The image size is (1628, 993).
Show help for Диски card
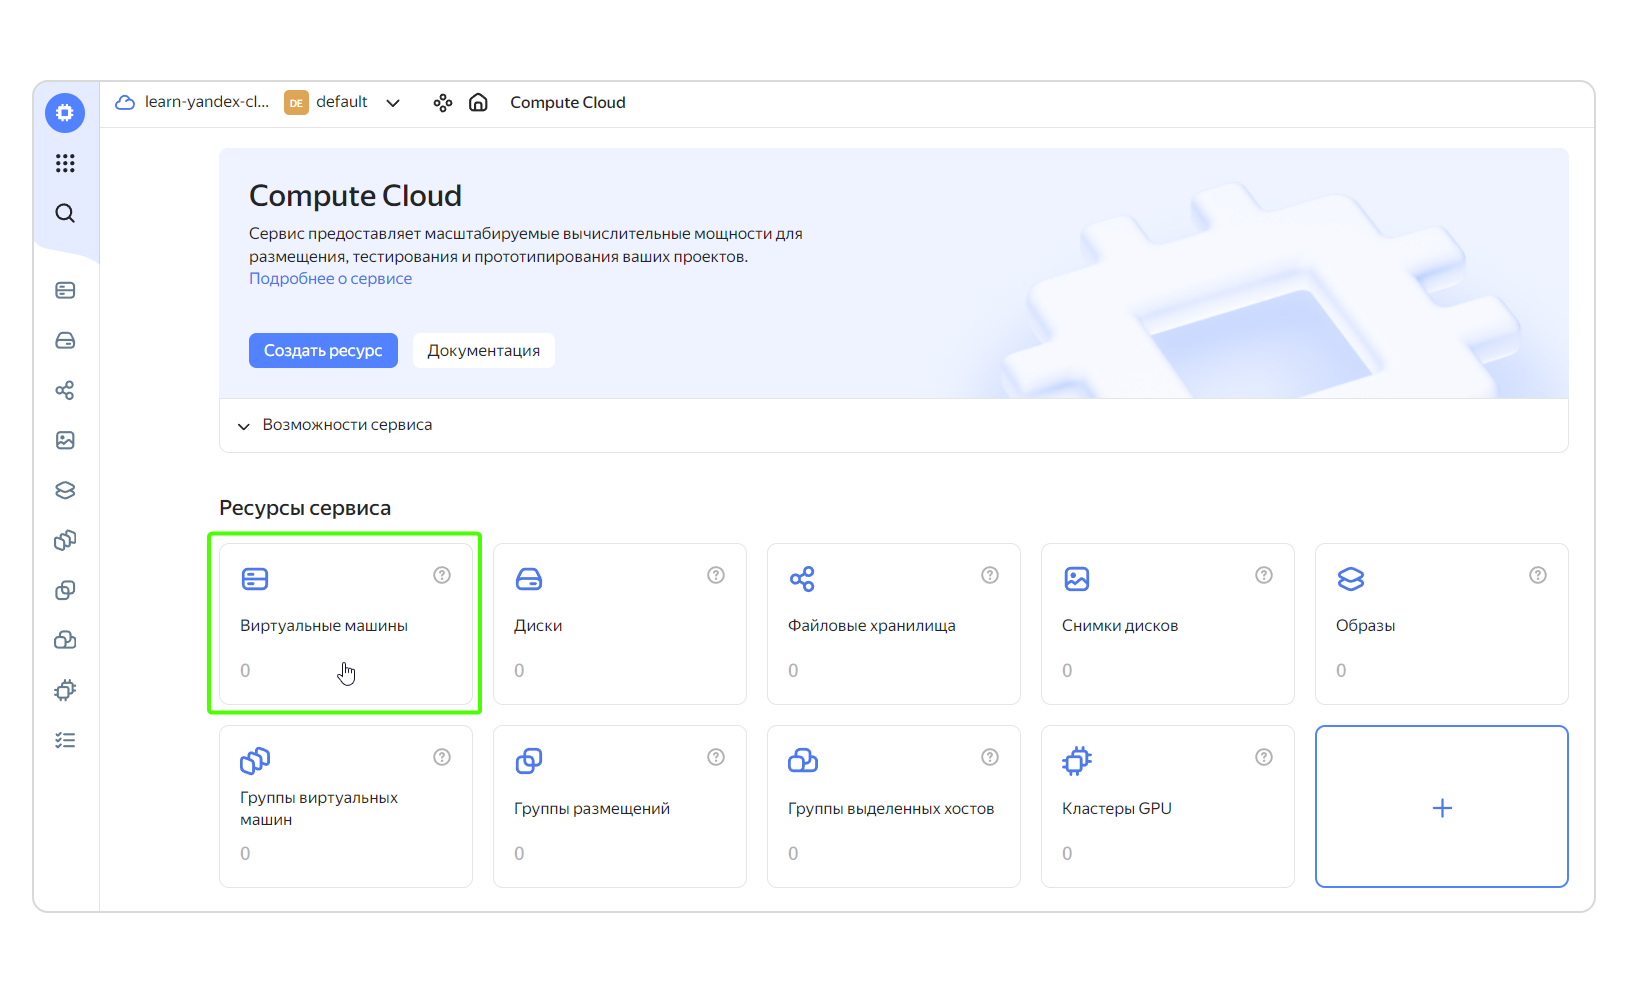[x=716, y=575]
